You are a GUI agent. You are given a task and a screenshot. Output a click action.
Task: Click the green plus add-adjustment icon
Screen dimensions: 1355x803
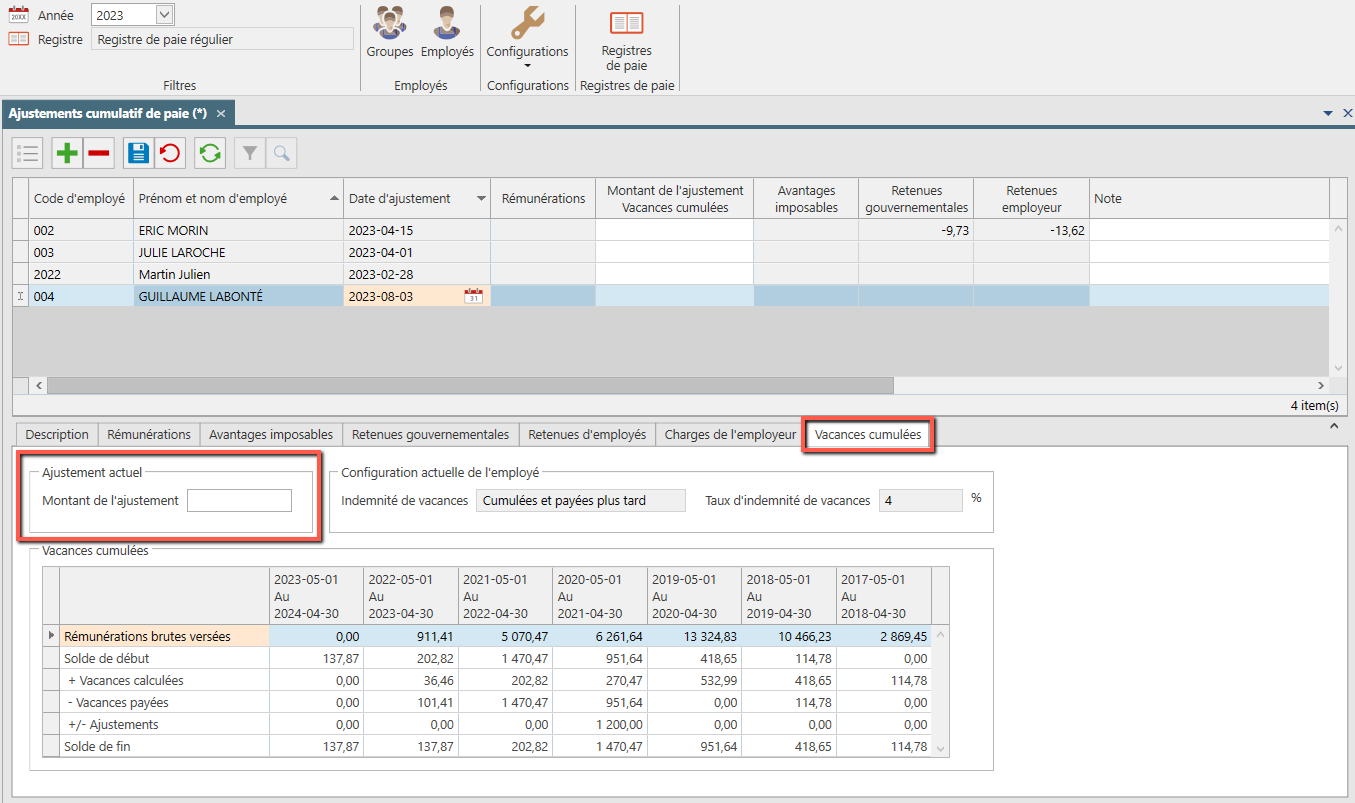(x=67, y=153)
